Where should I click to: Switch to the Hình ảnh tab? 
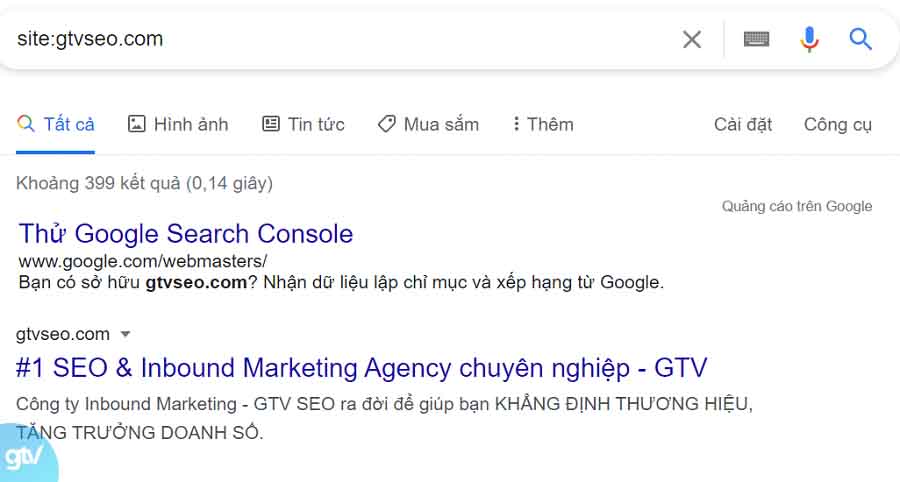tap(190, 124)
